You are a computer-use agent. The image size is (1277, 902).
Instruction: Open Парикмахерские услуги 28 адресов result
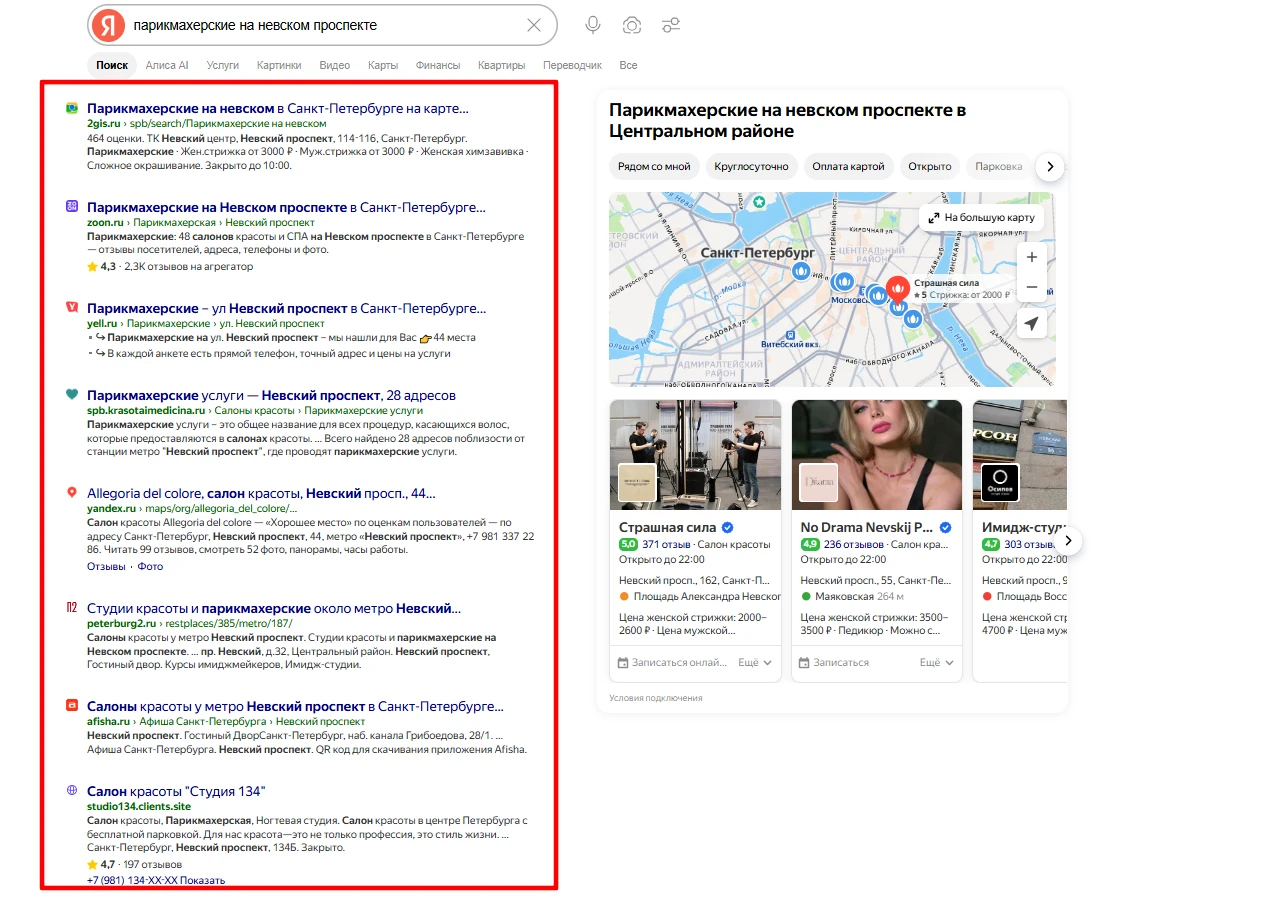pyautogui.click(x=271, y=395)
